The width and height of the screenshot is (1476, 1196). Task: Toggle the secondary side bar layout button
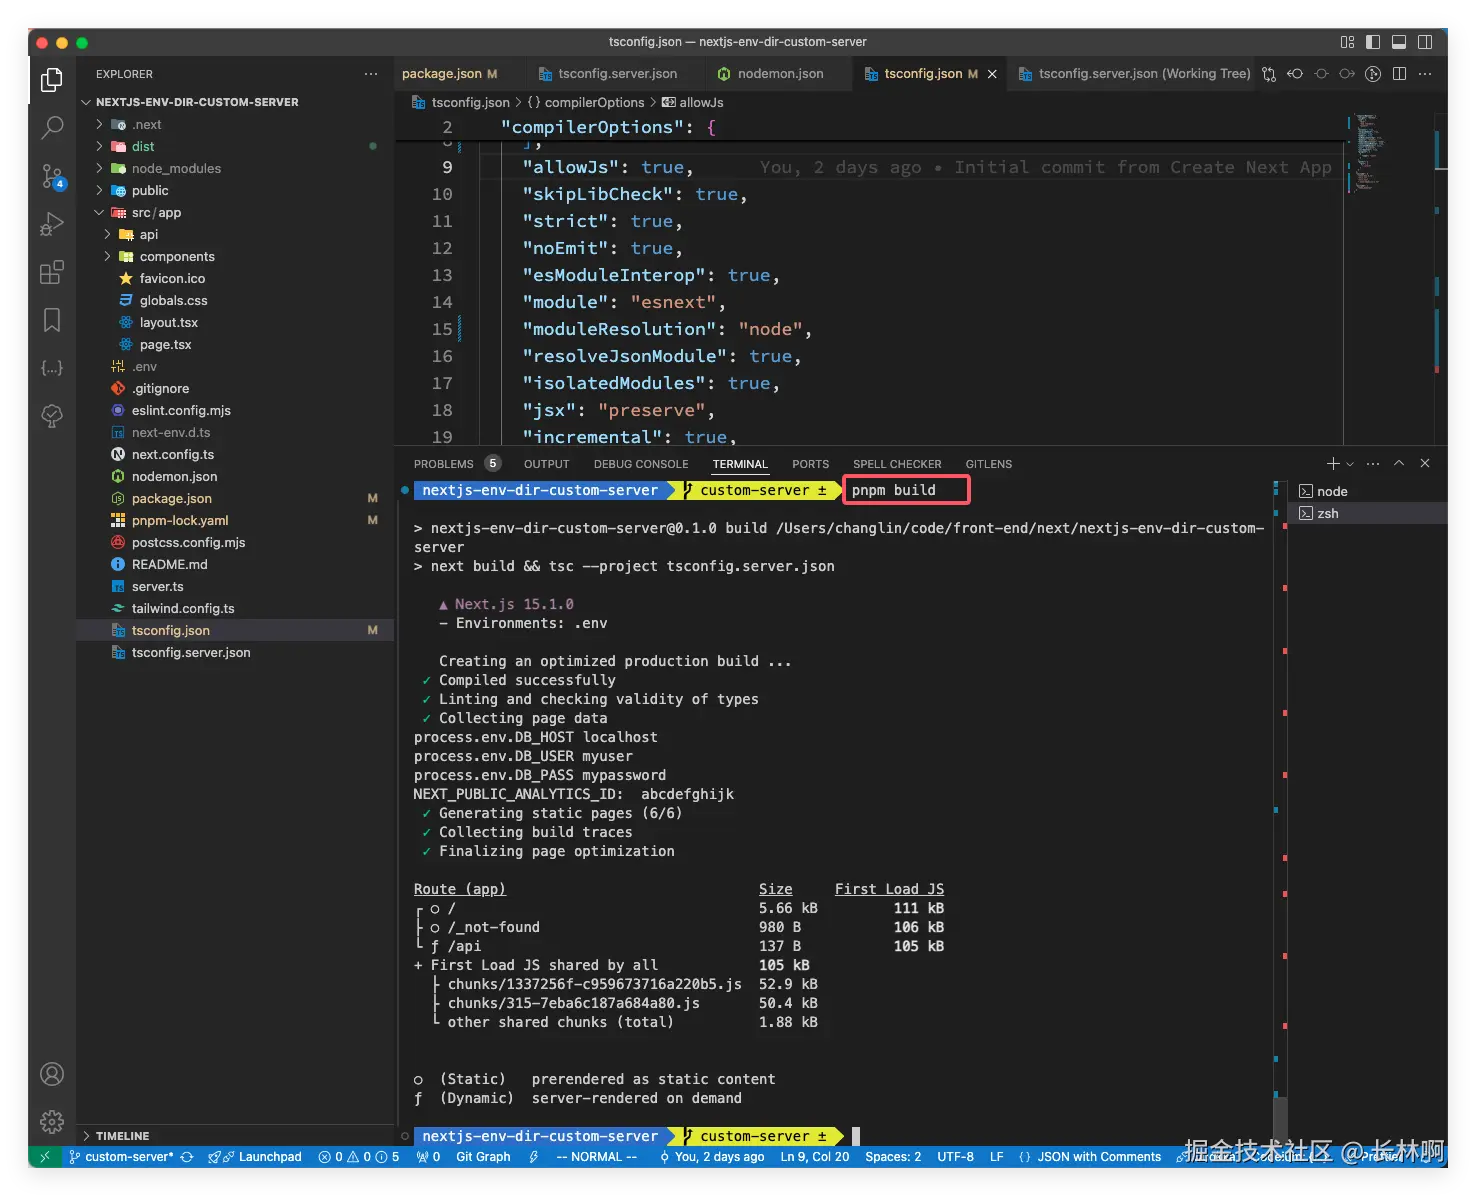(x=1425, y=42)
